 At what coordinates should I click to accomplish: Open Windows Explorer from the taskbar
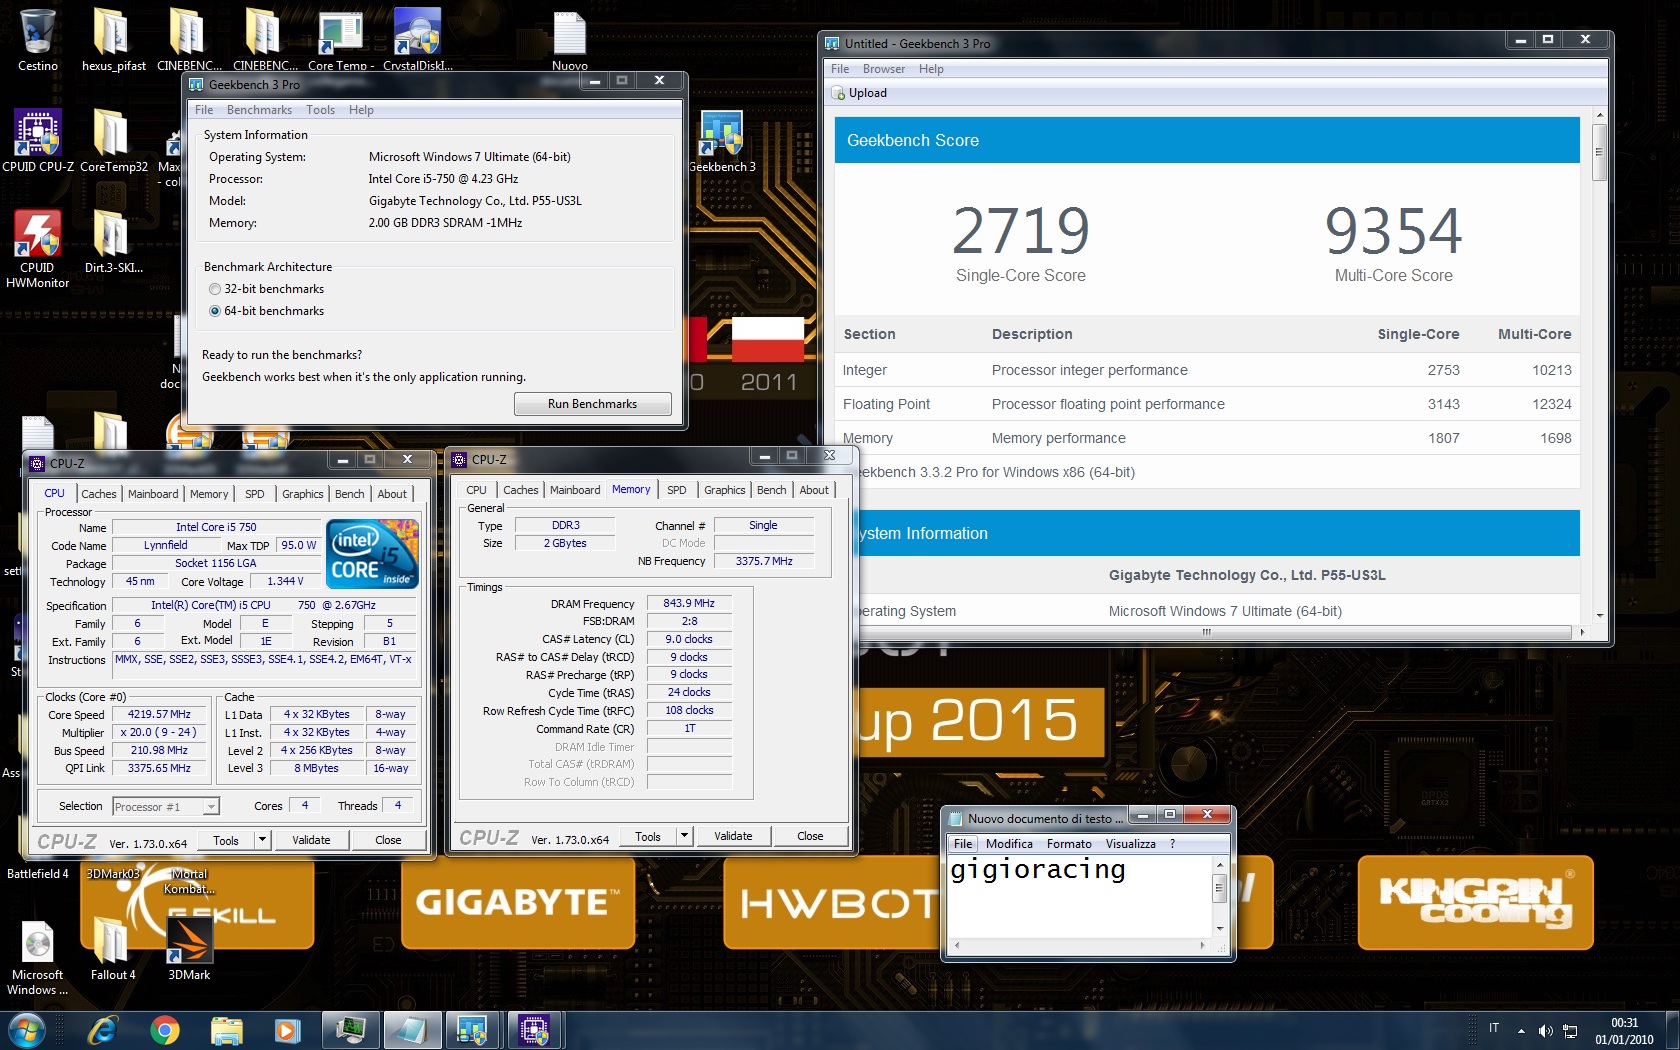tap(226, 1030)
